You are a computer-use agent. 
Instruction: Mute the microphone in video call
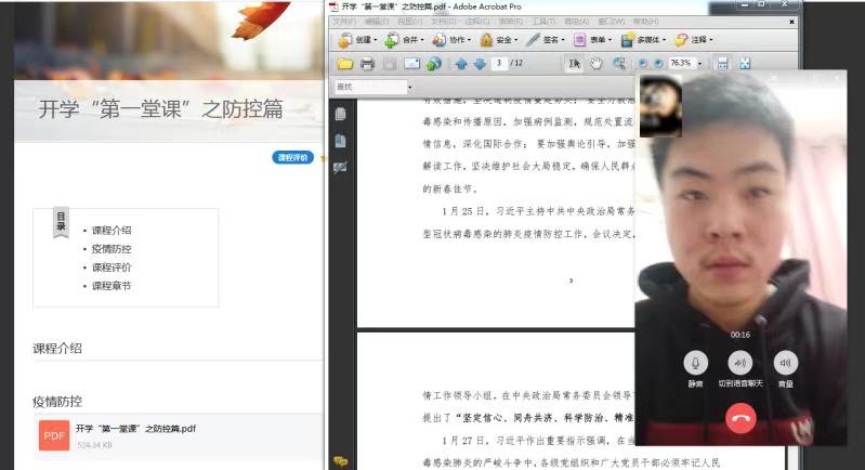pyautogui.click(x=695, y=362)
